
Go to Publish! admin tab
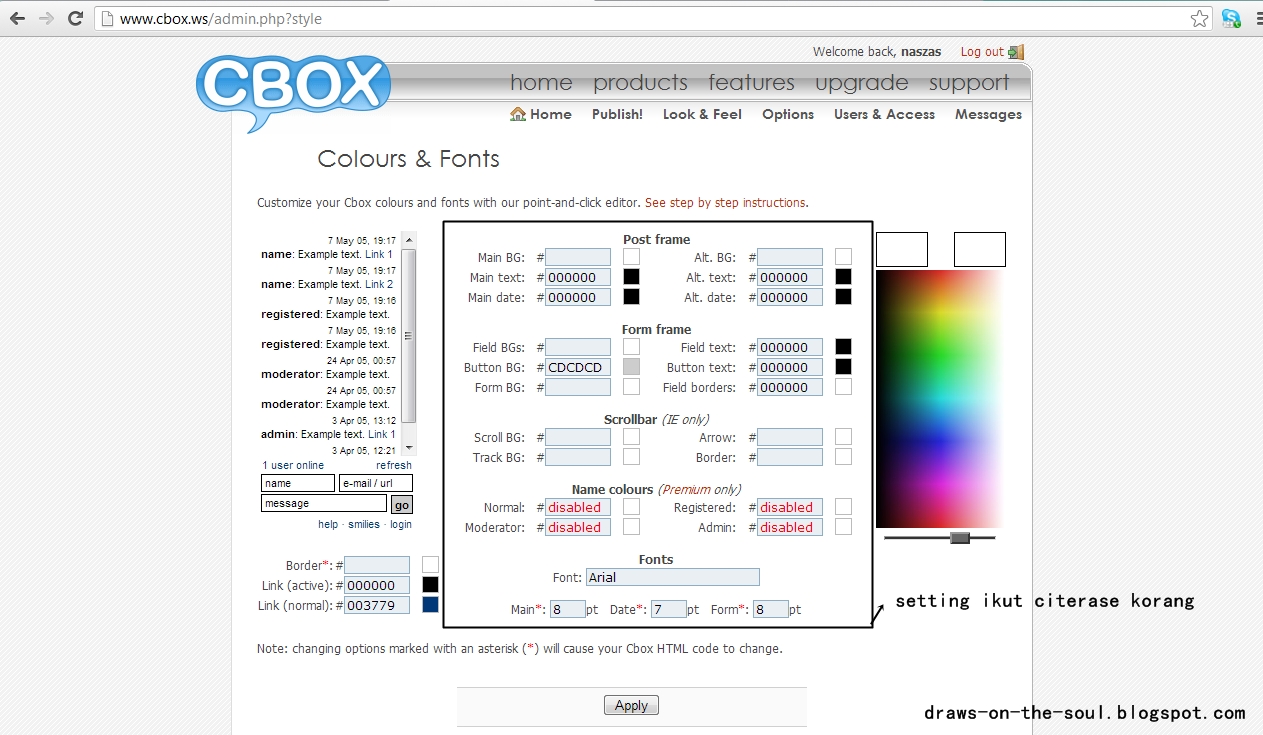[x=617, y=114]
